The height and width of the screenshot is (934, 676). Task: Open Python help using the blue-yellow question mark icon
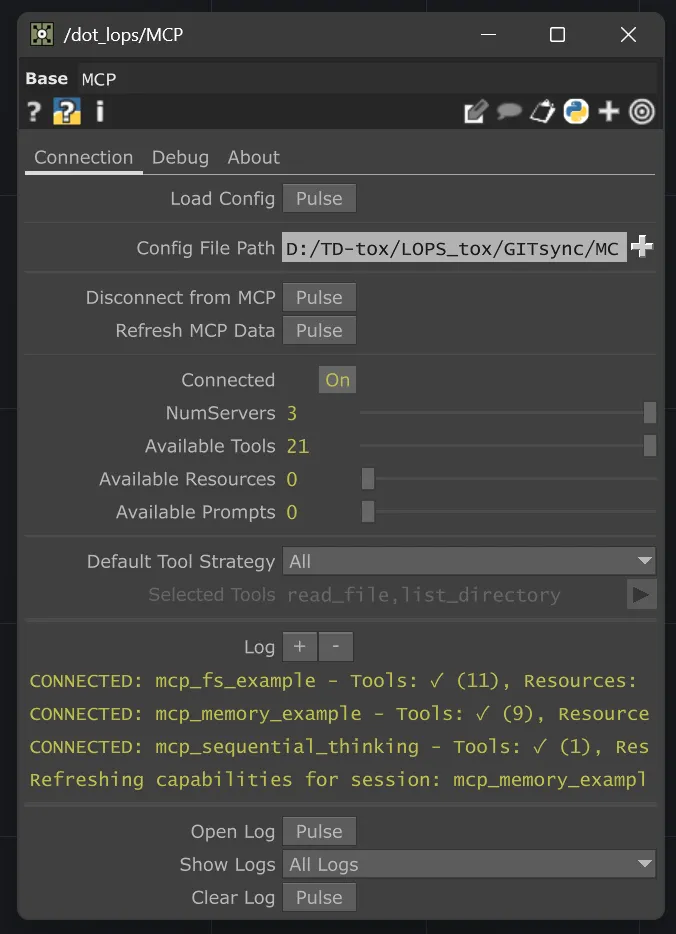tap(66, 112)
